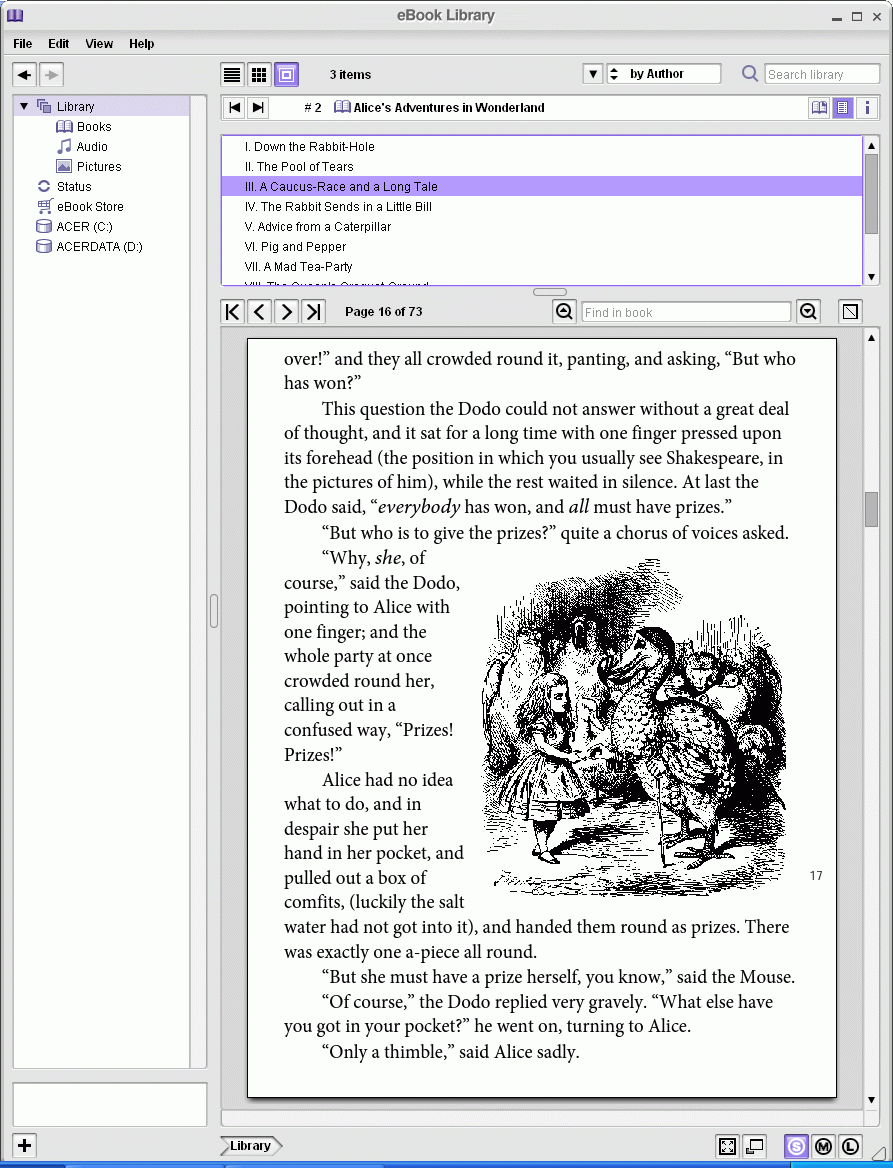Click the page view scroll-up arrow
Viewport: 893px width, 1168px height.
[x=871, y=338]
